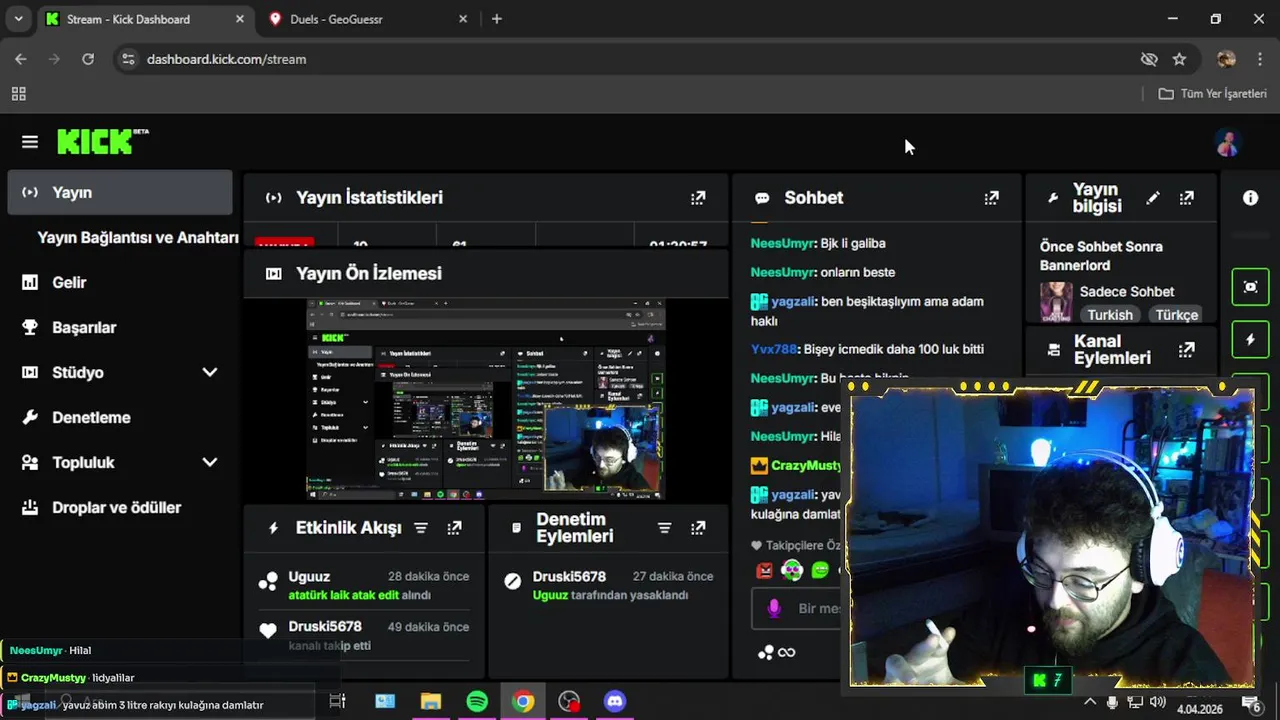The width and height of the screenshot is (1280, 720).
Task: View site information icon in address bar
Action: pyautogui.click(x=127, y=59)
